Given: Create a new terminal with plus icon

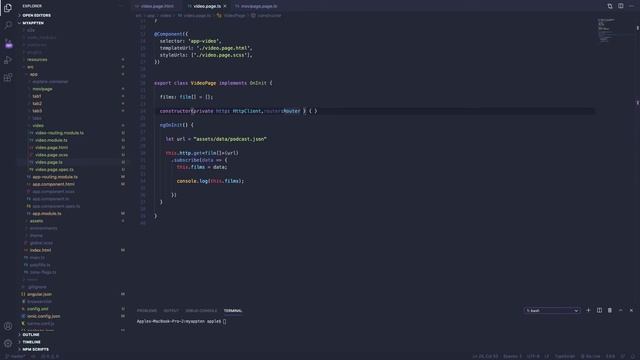Looking at the screenshot, I should (x=588, y=310).
